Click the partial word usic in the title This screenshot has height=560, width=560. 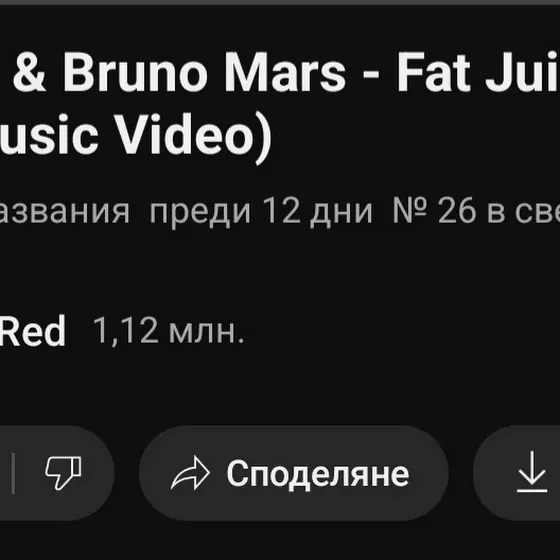pyautogui.click(x=49, y=134)
